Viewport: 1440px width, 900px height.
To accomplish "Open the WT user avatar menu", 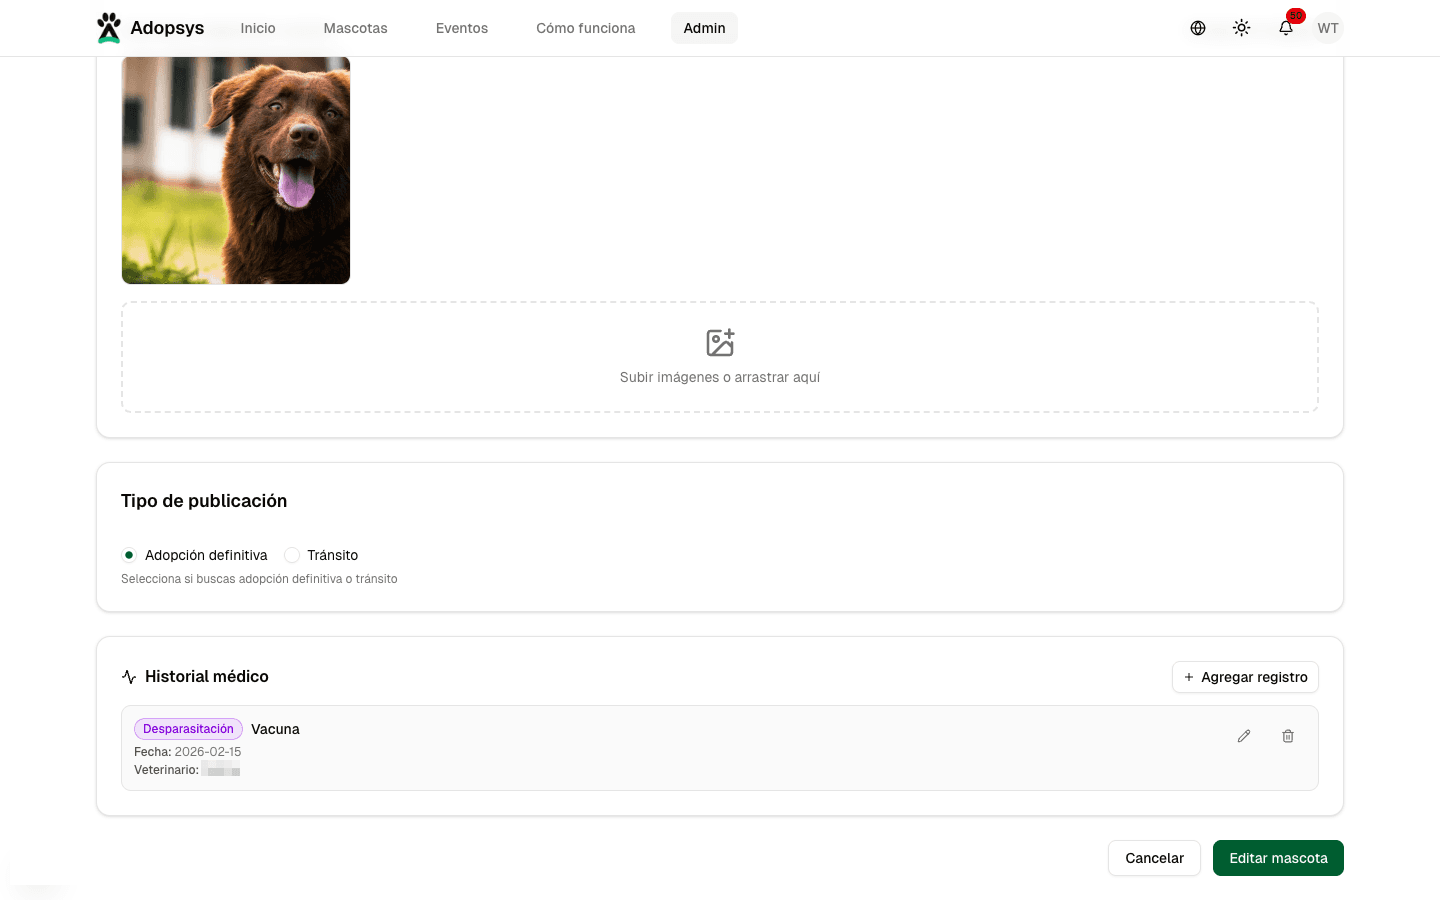I will pos(1328,28).
